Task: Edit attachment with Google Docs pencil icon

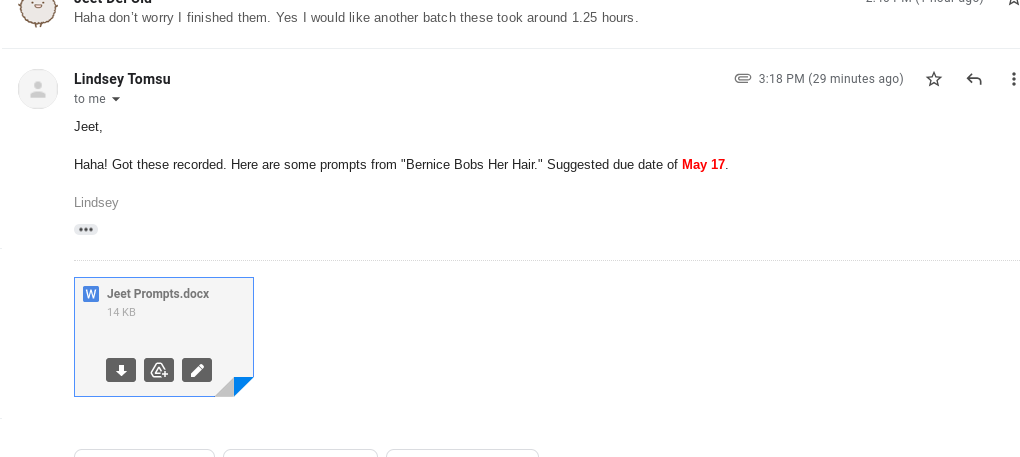Action: [197, 370]
